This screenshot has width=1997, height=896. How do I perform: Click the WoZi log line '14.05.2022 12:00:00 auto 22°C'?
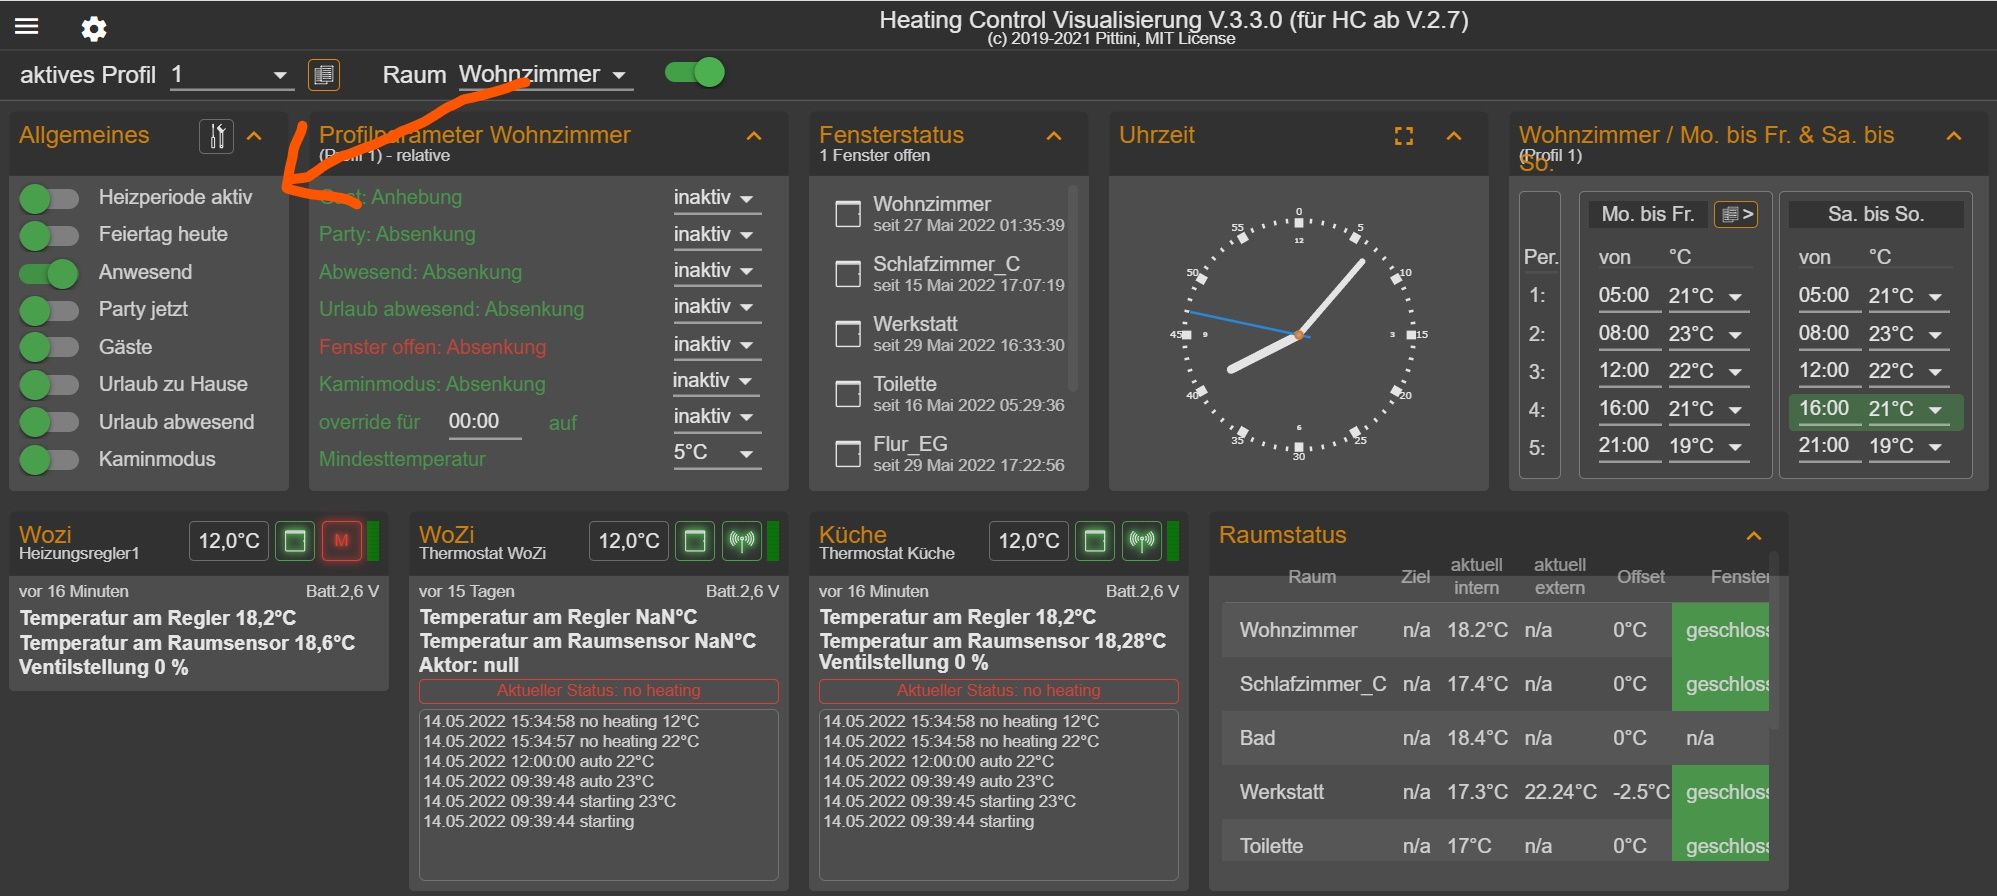tap(538, 762)
